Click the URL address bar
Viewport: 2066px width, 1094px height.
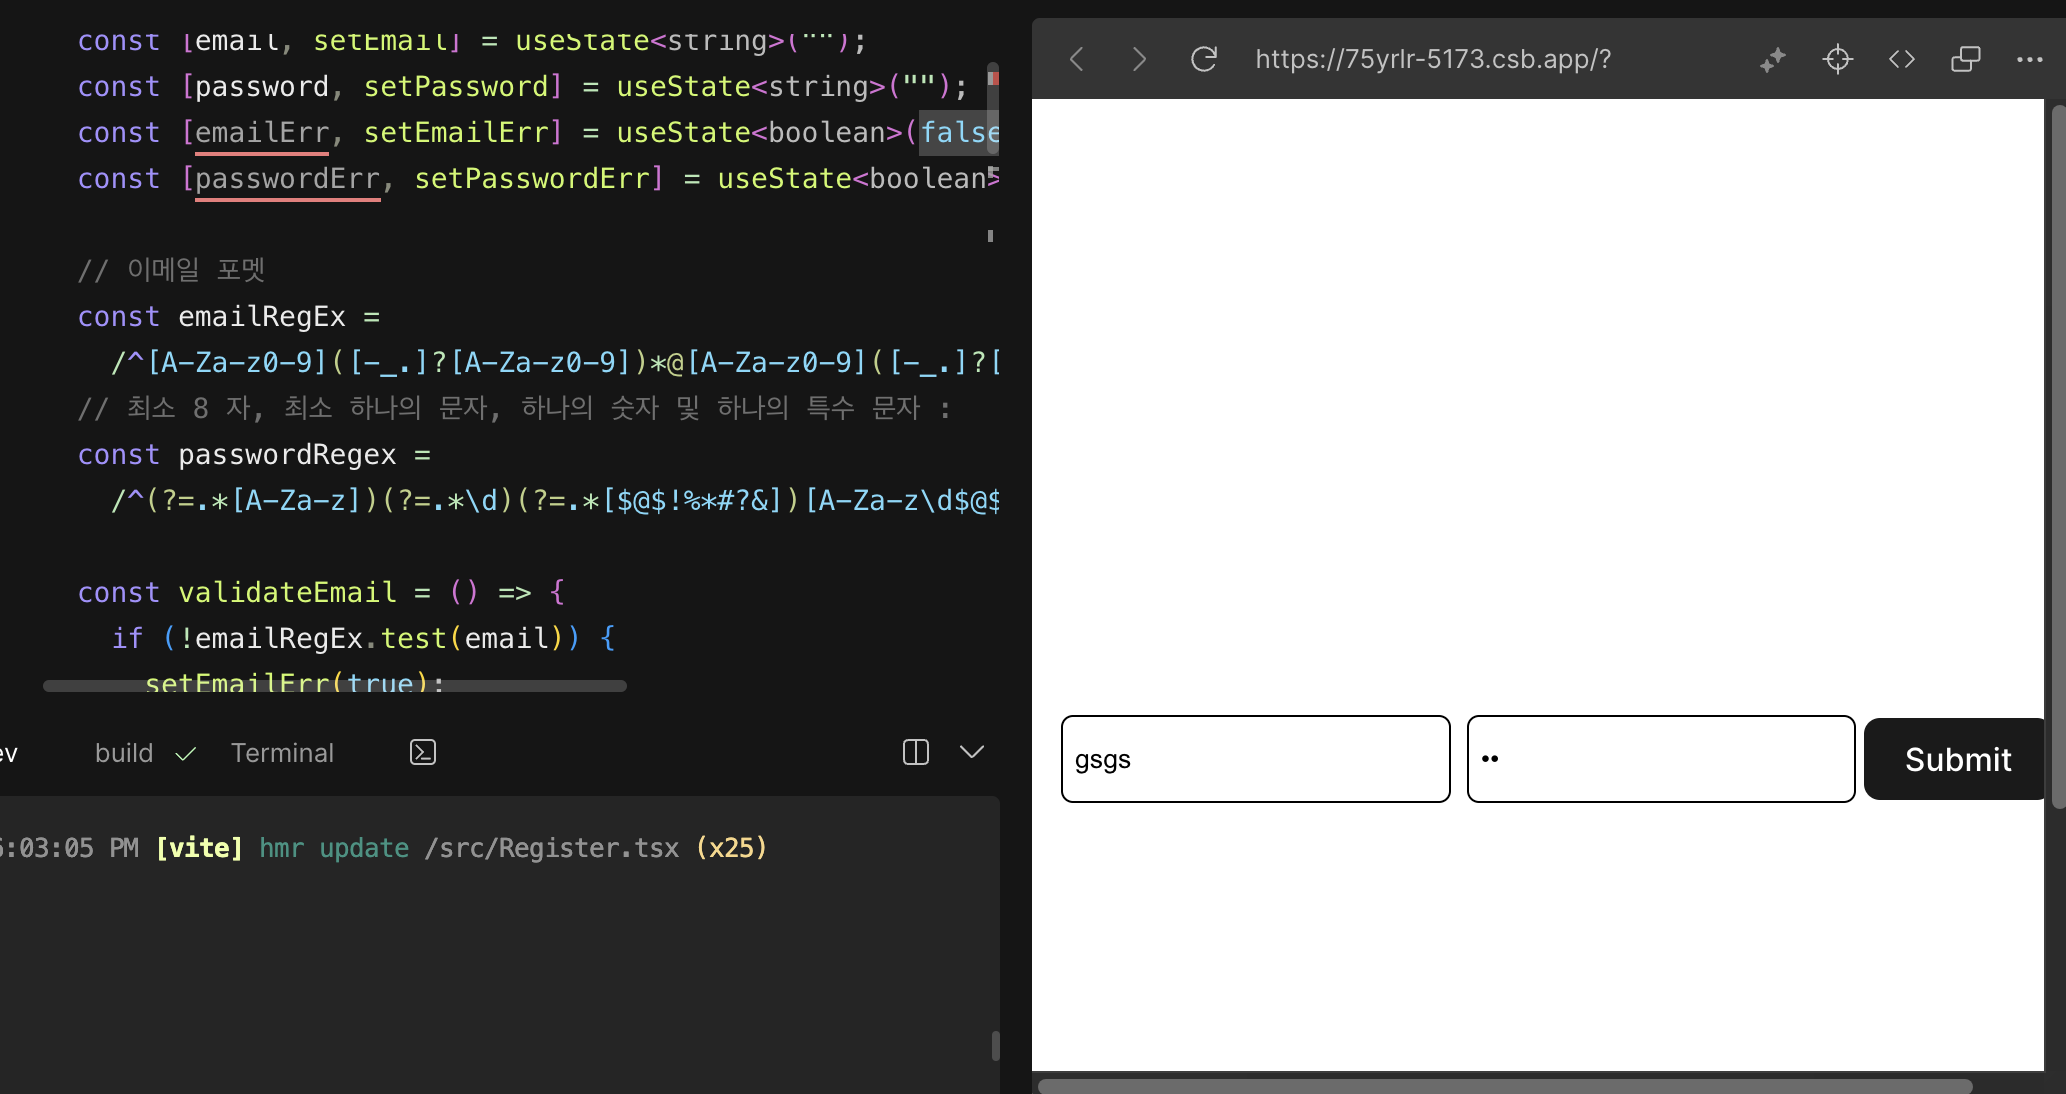pos(1432,59)
